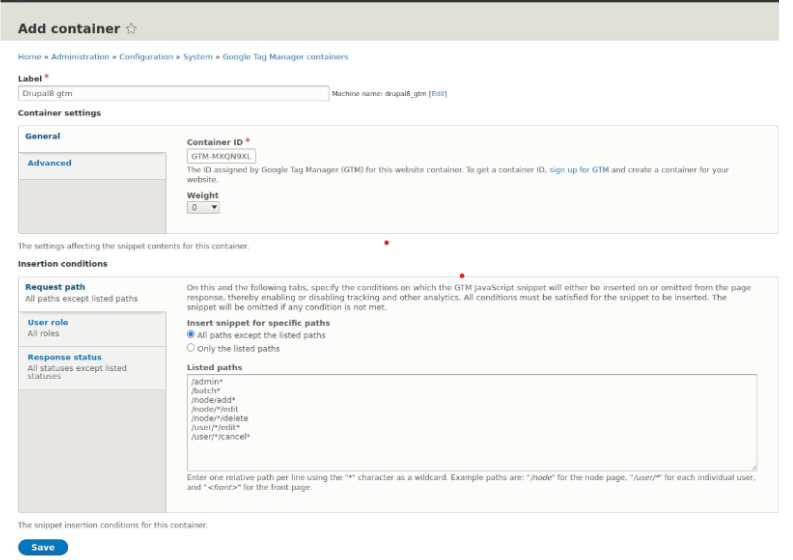Click the Edit machine name link
The width and height of the screenshot is (793, 560).
pos(438,94)
